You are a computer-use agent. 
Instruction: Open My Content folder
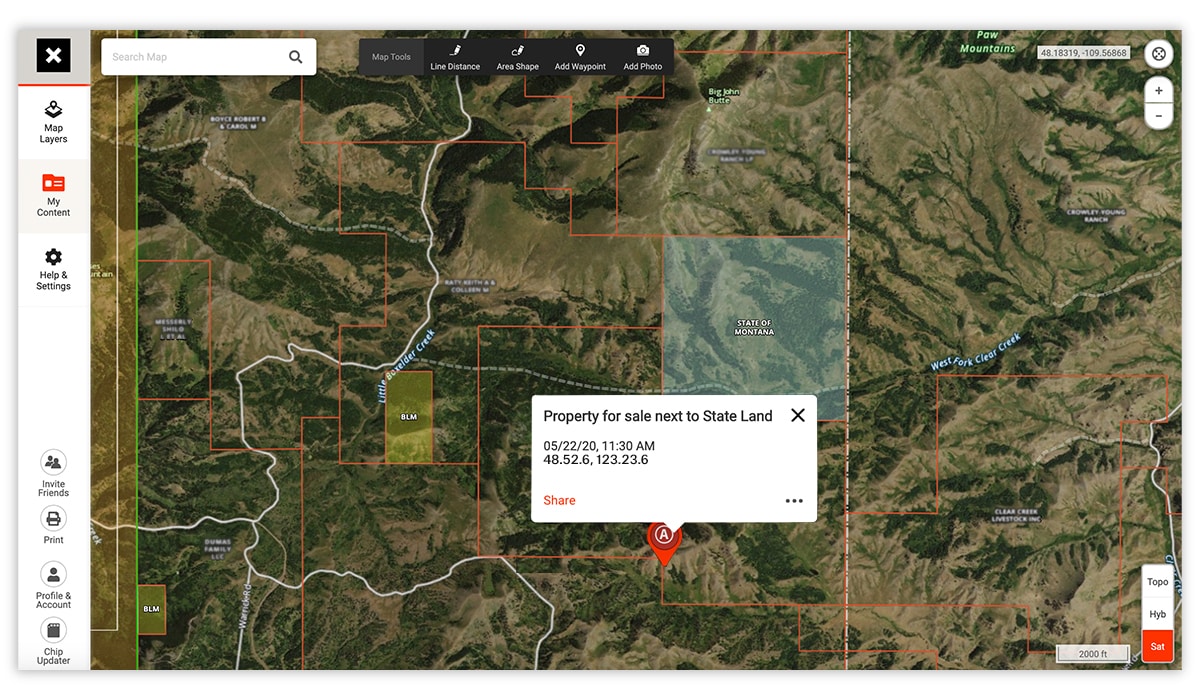click(x=54, y=193)
